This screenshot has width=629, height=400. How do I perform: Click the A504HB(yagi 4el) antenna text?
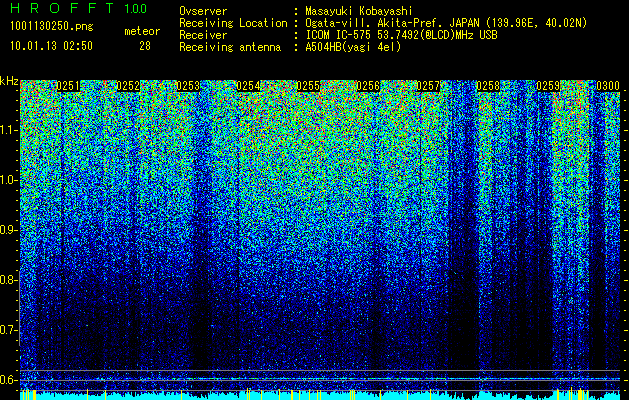[353, 47]
